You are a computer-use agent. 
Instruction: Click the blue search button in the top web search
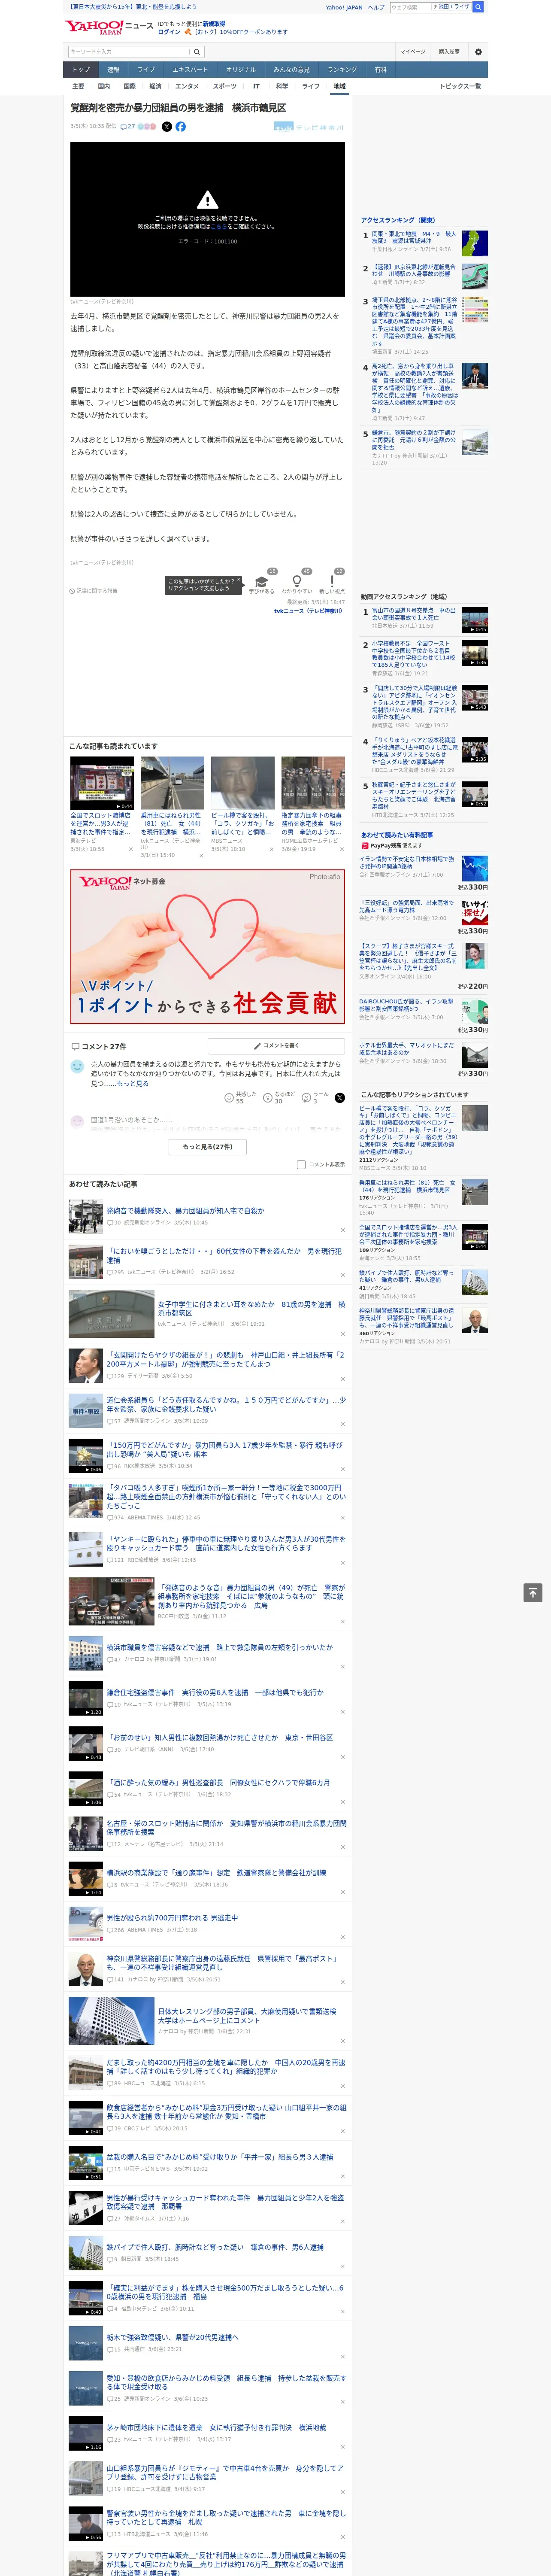click(478, 7)
